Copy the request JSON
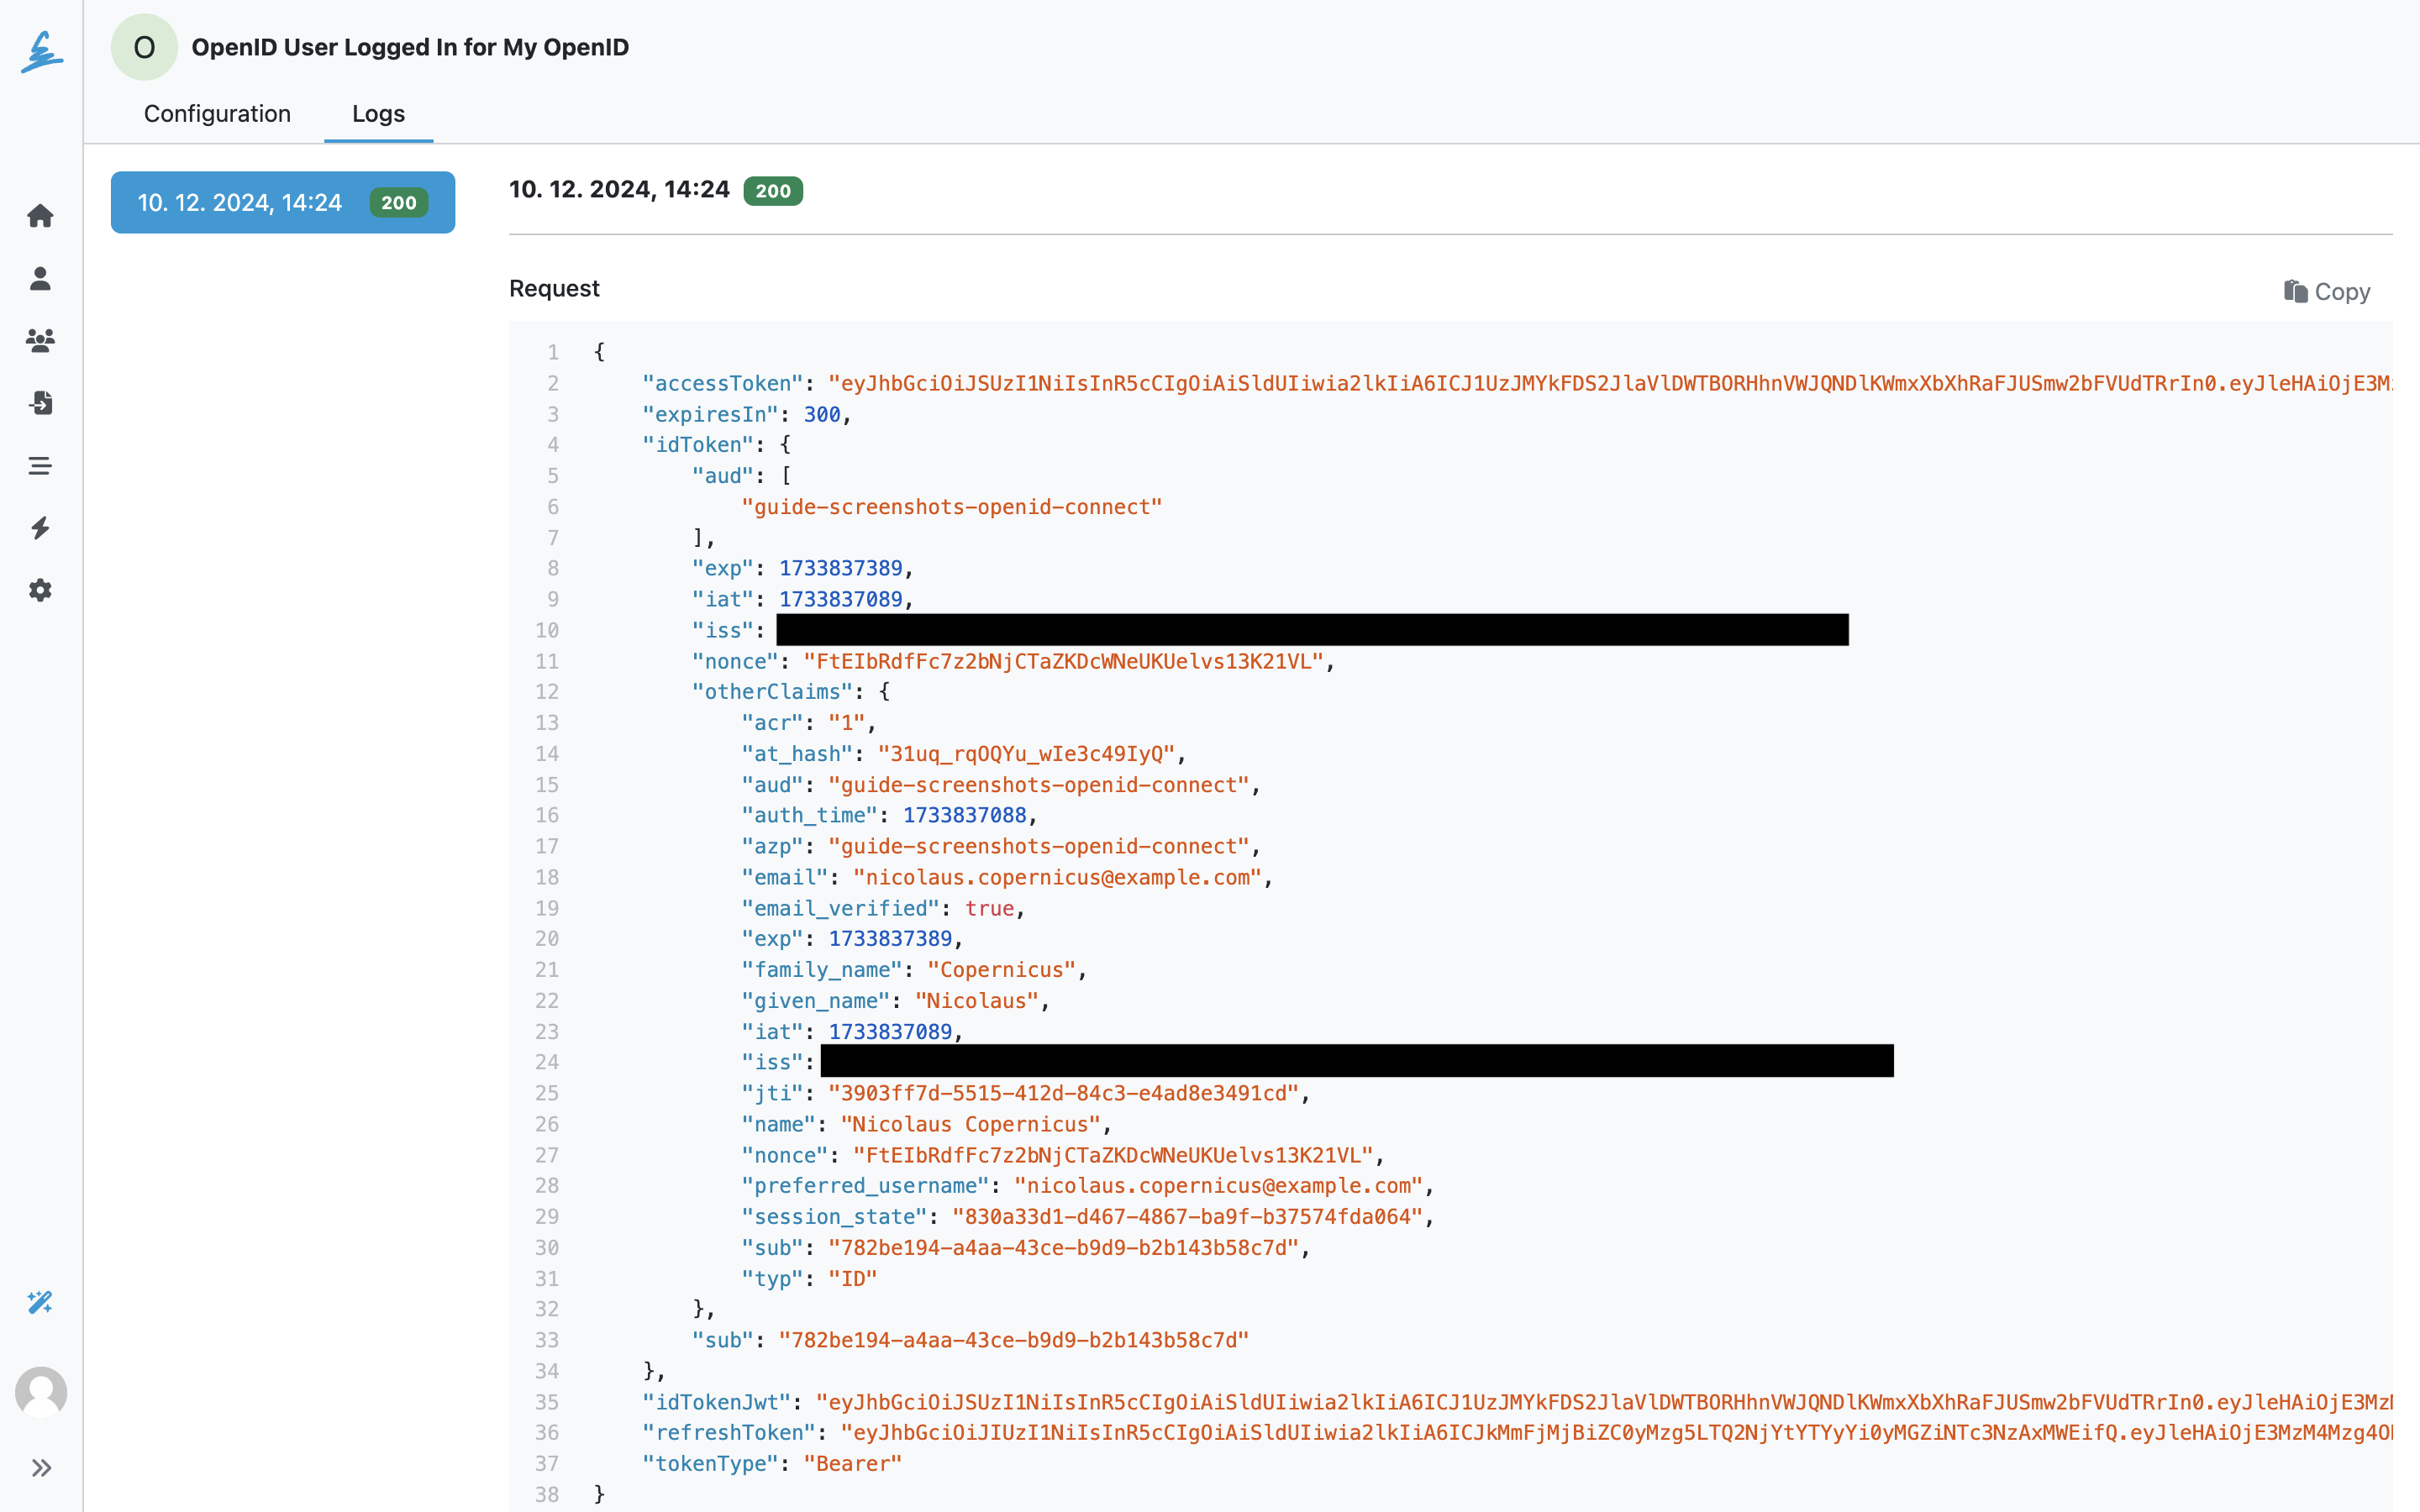This screenshot has height=1512, width=2420. (2327, 291)
